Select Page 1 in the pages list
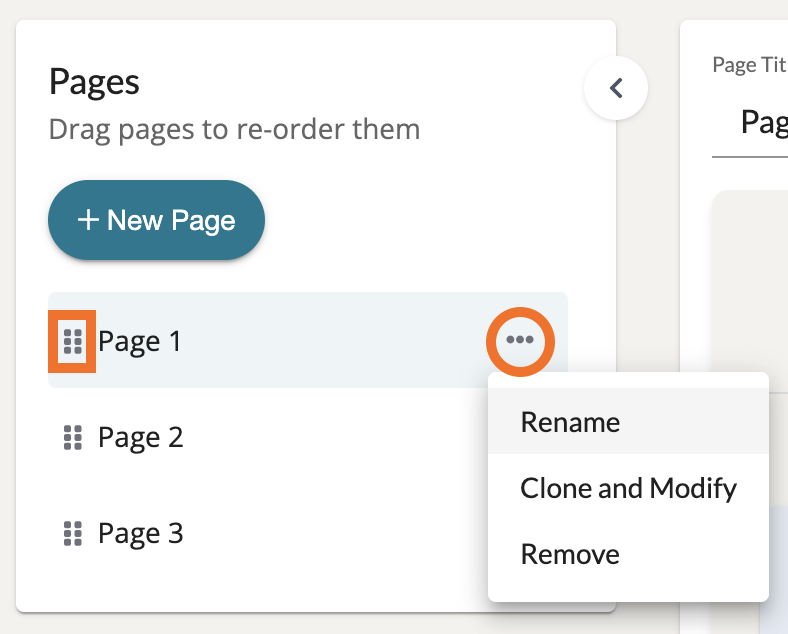Screen dimensions: 788x634 [x=308, y=340]
